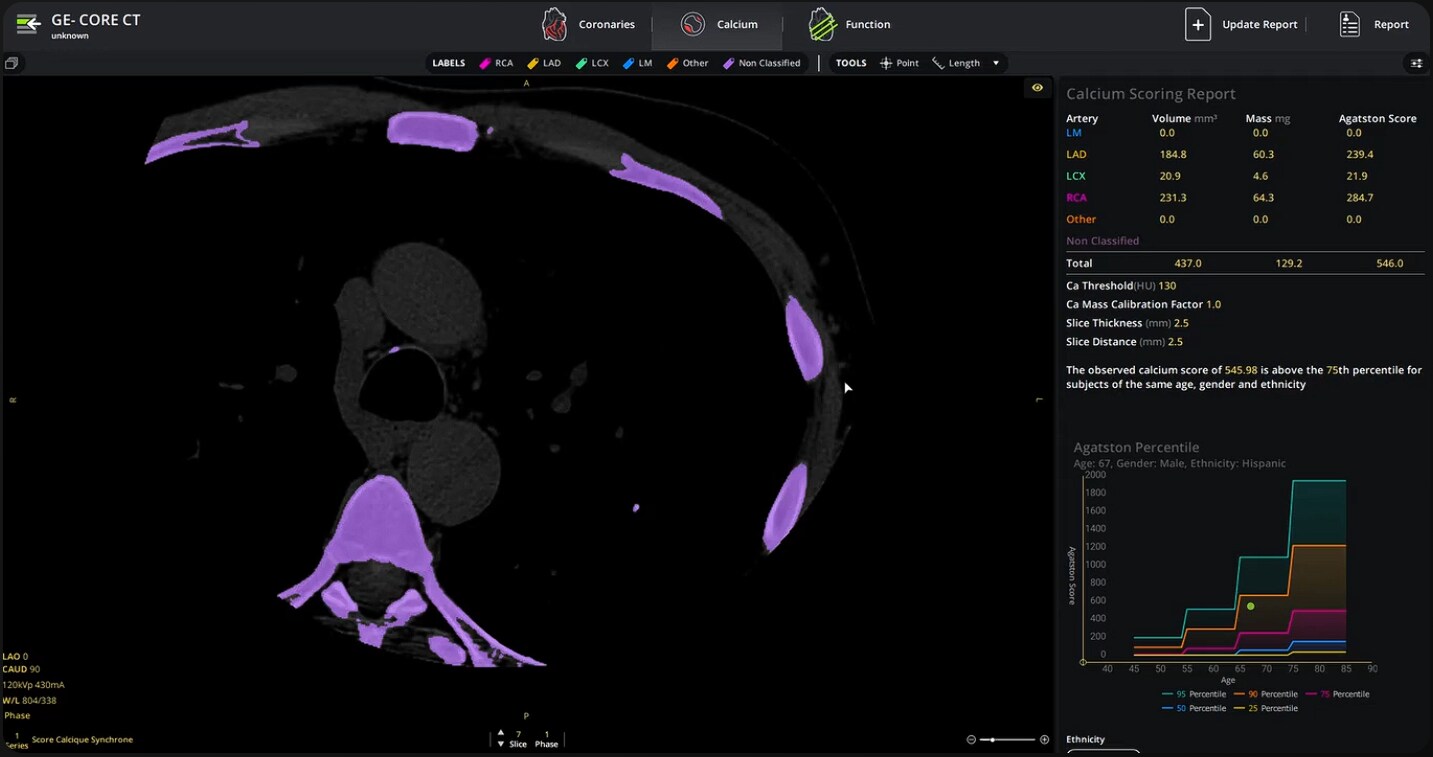Click the 120kVp 430mA overlay text
Viewport: 1433px width, 757px height.
click(33, 685)
